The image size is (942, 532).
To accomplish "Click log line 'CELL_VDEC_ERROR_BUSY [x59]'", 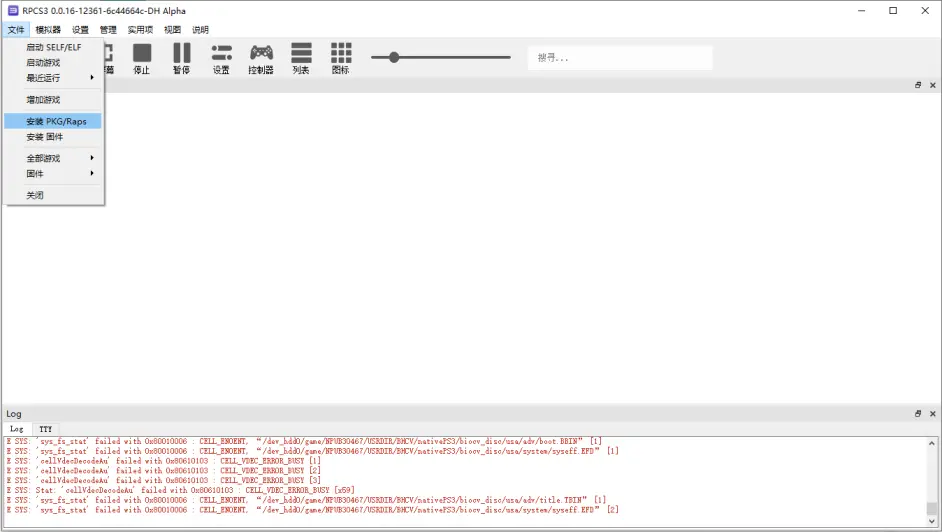I will click(180, 490).
